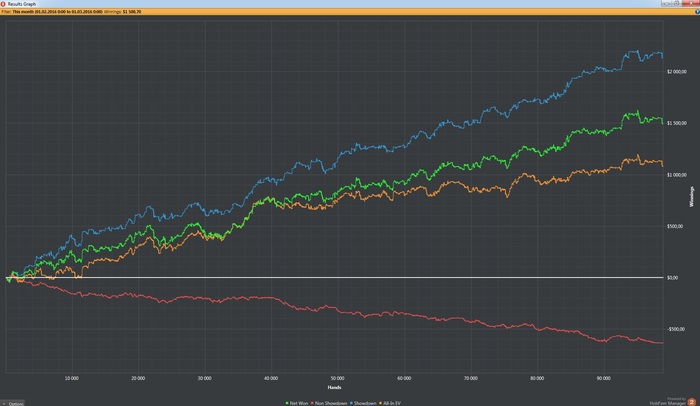Viewport: 700px width, 406px height.
Task: Click the $500,00 winnings axis label
Action: (675, 226)
